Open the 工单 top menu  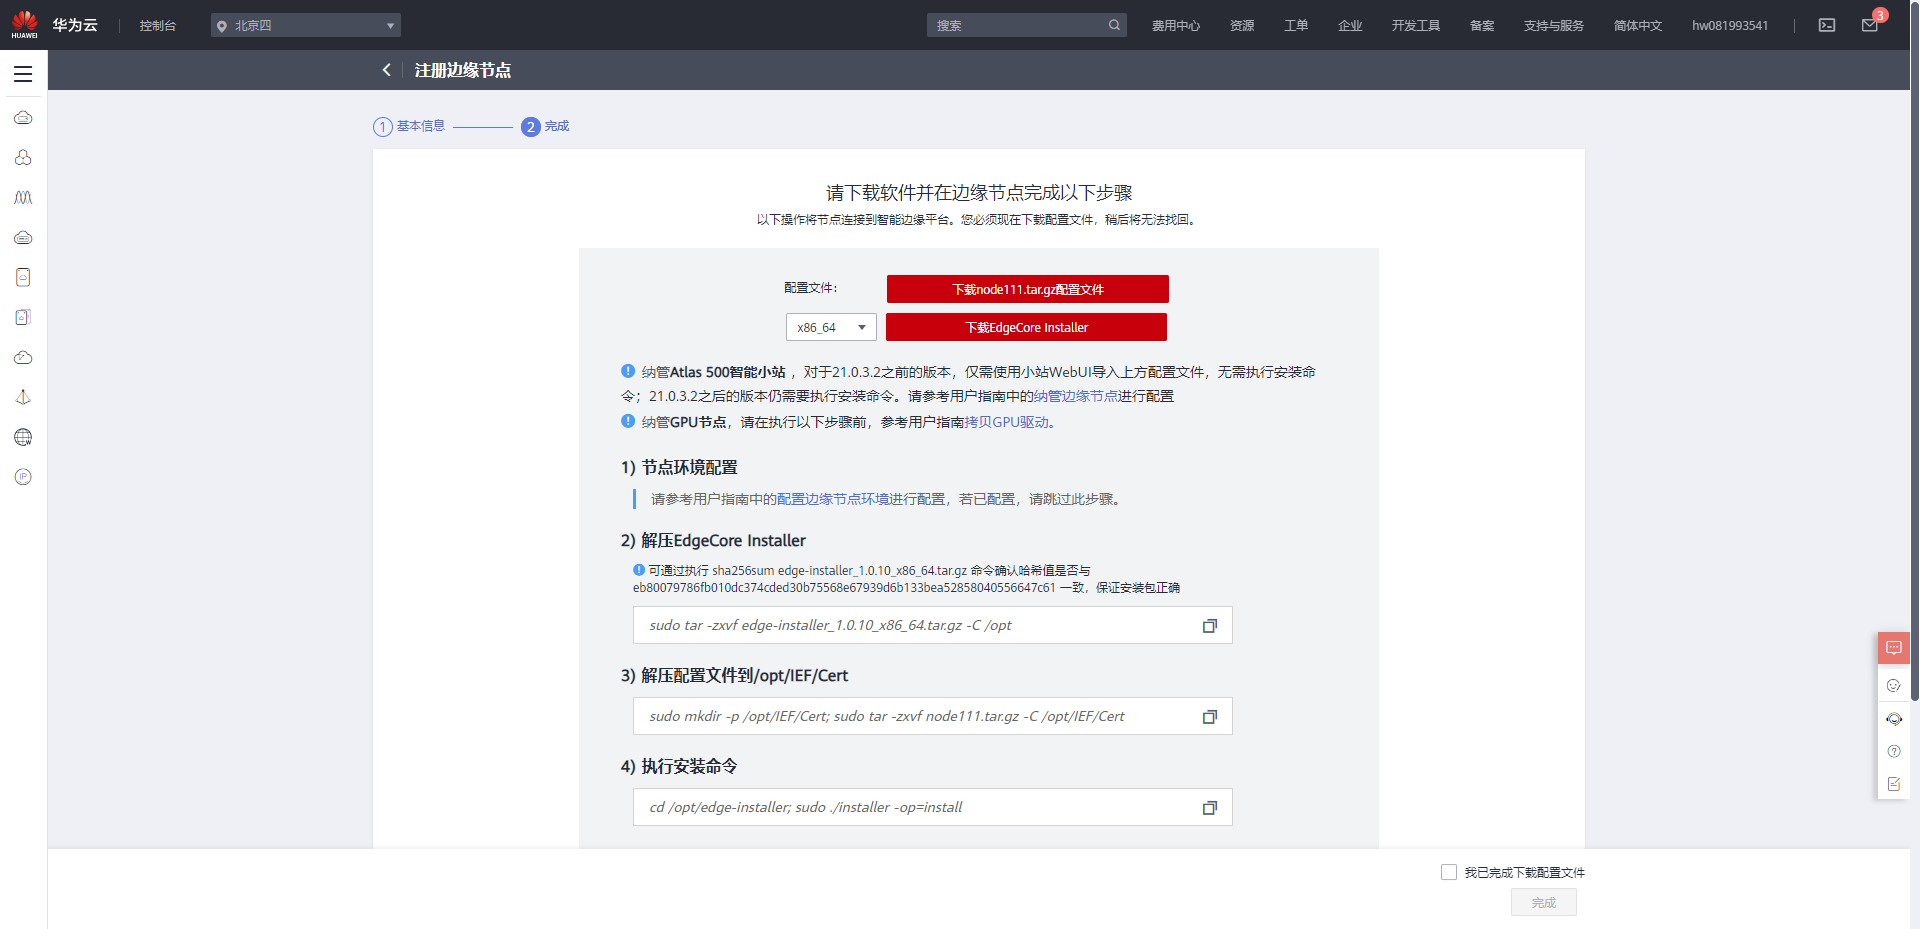pyautogui.click(x=1296, y=26)
